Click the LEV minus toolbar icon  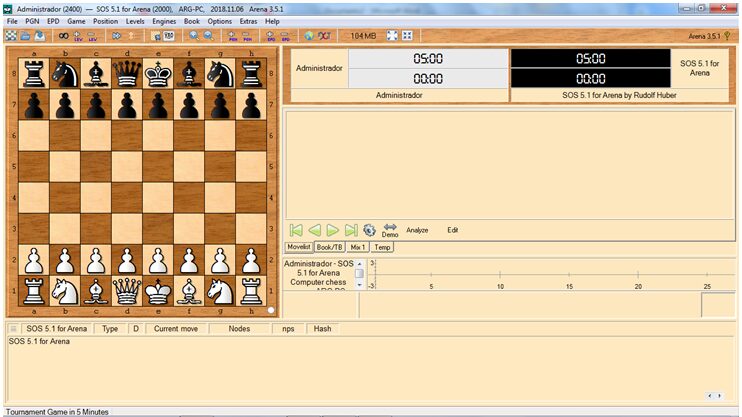point(92,36)
